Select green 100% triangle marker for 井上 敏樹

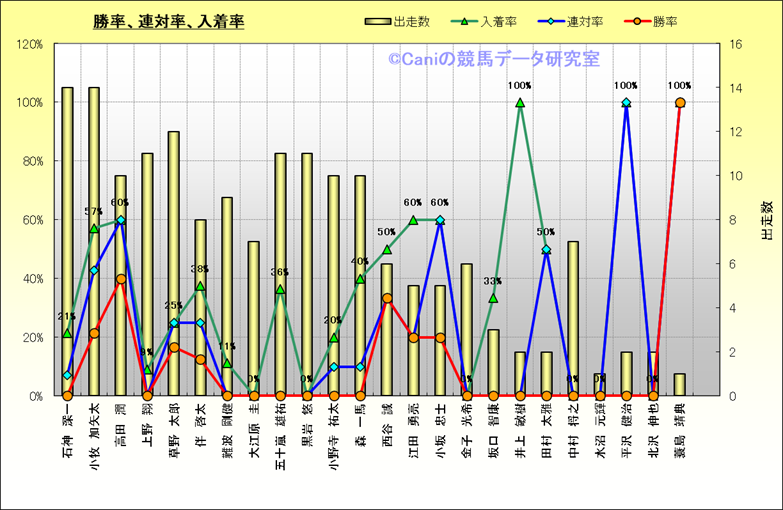(520, 103)
